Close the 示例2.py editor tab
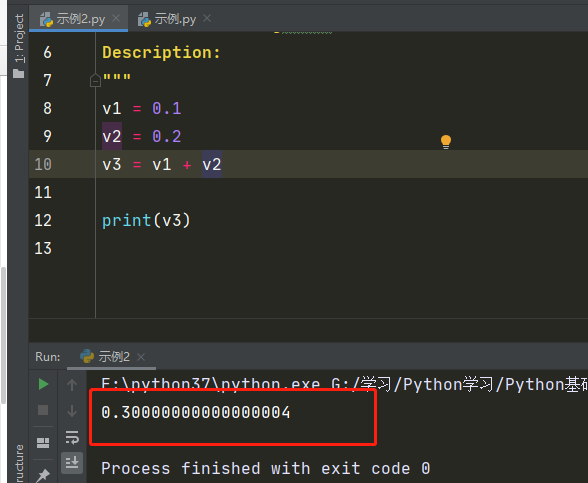The height and width of the screenshot is (483, 588). click(116, 18)
